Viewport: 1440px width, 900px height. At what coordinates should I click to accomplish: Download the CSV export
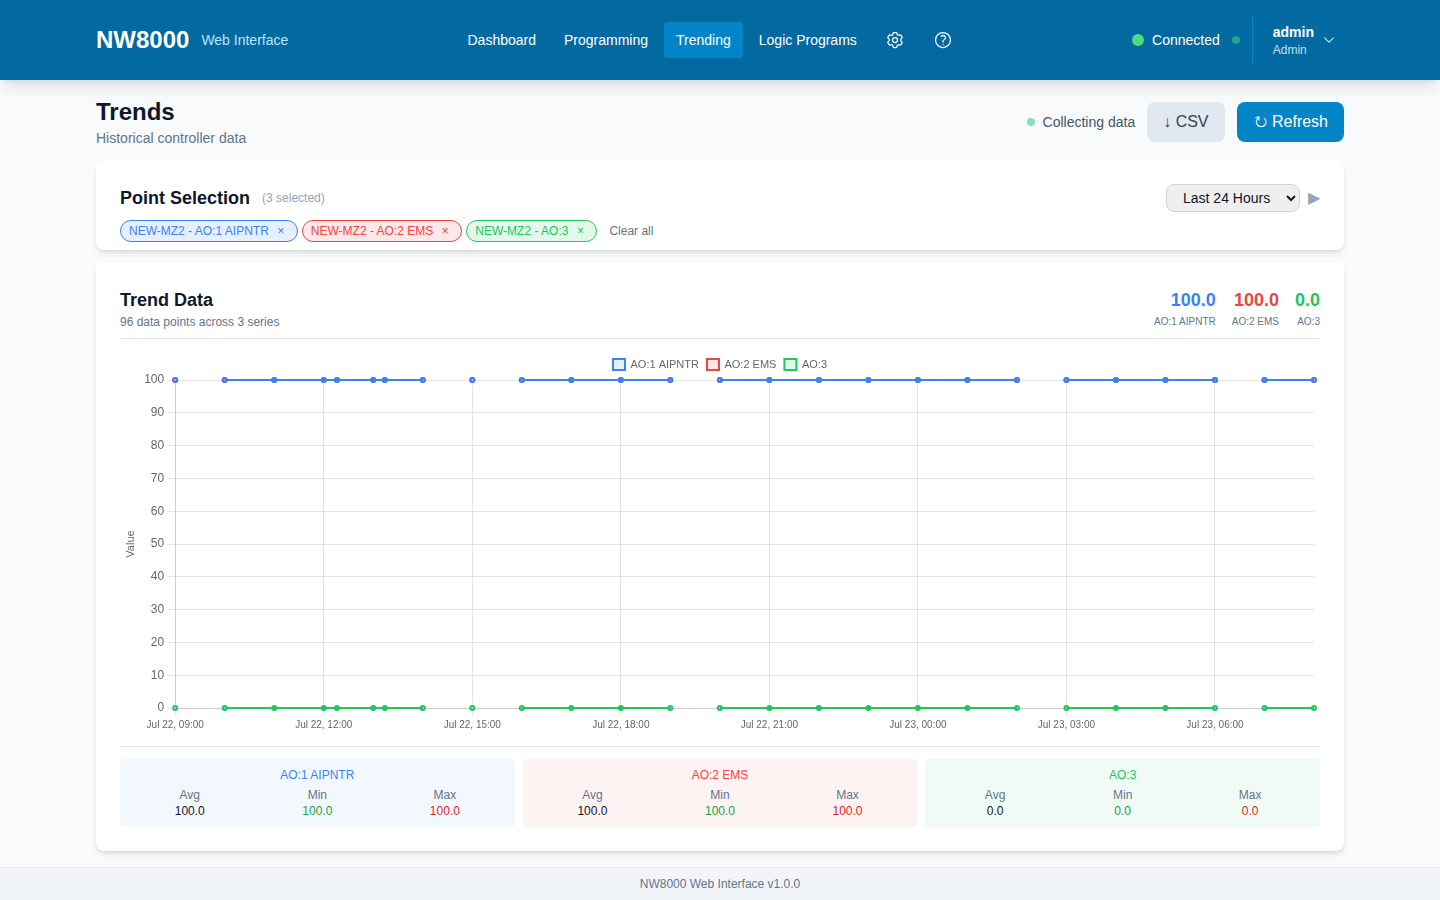pos(1186,122)
